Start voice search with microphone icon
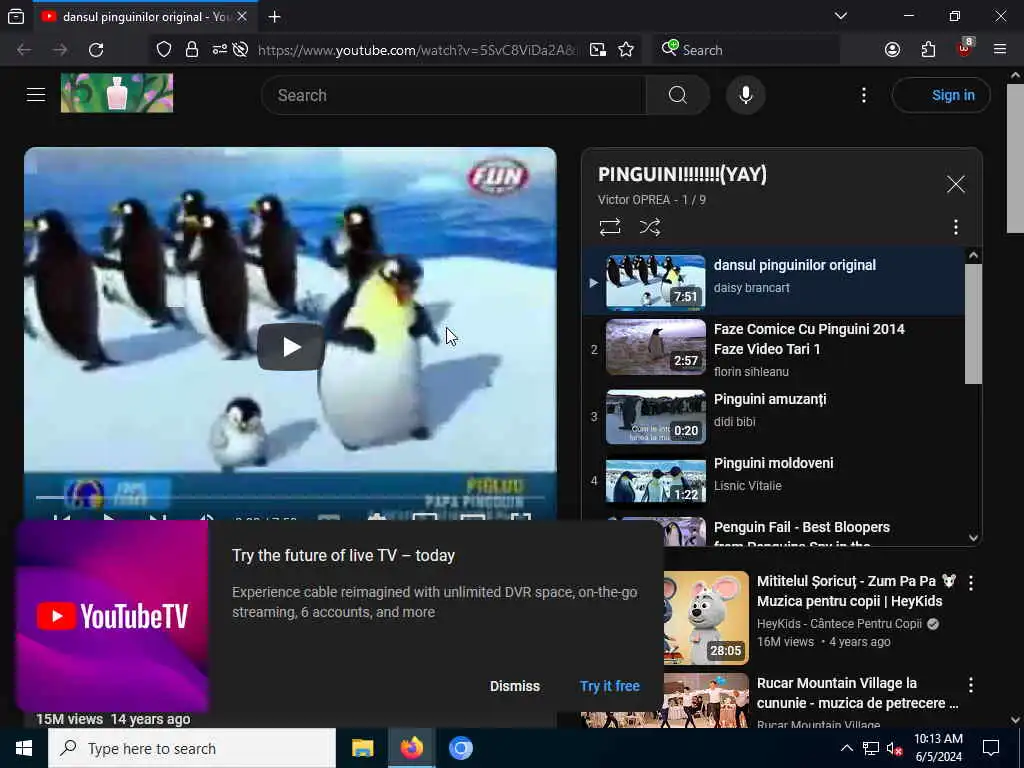Image resolution: width=1024 pixels, height=768 pixels. pyautogui.click(x=746, y=95)
